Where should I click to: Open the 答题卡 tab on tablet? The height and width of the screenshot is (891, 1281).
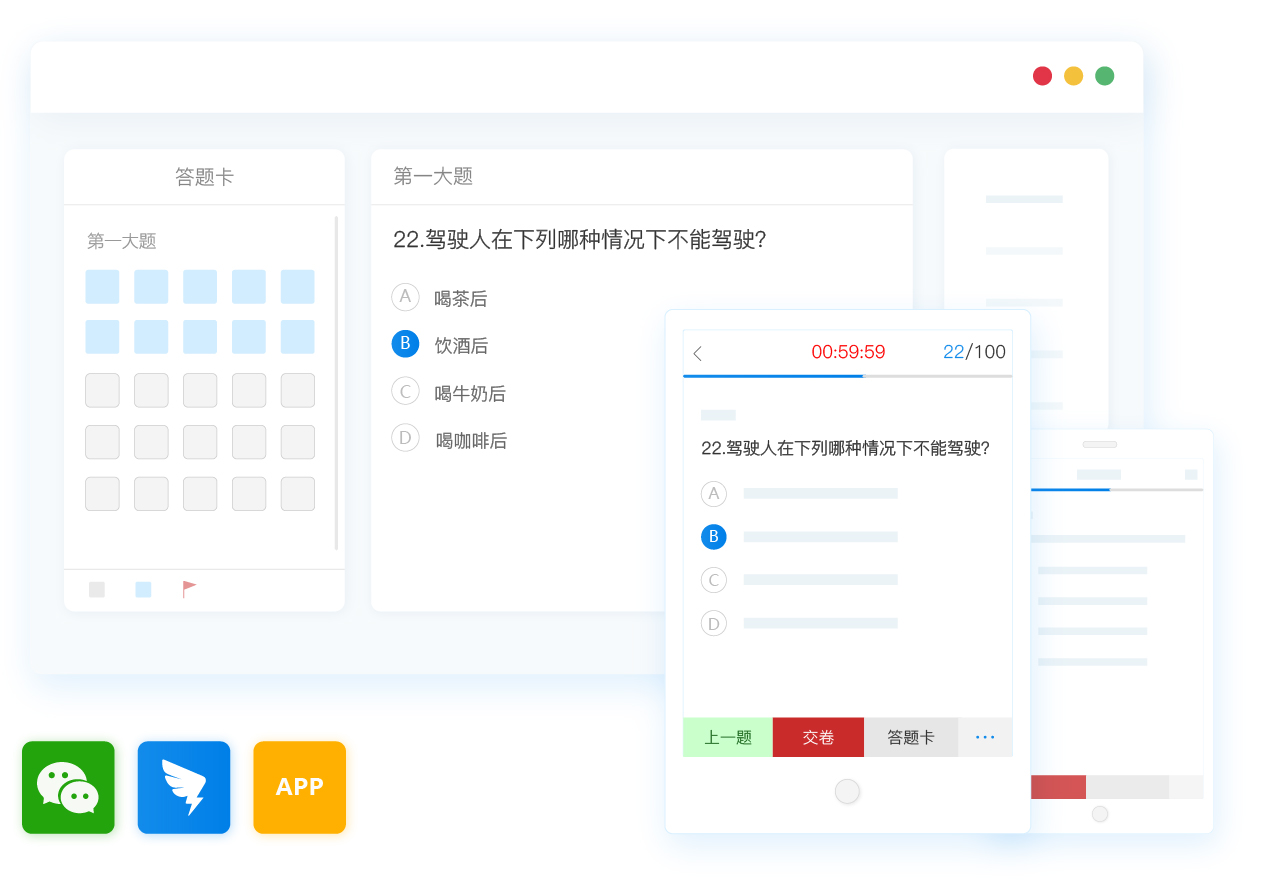911,737
